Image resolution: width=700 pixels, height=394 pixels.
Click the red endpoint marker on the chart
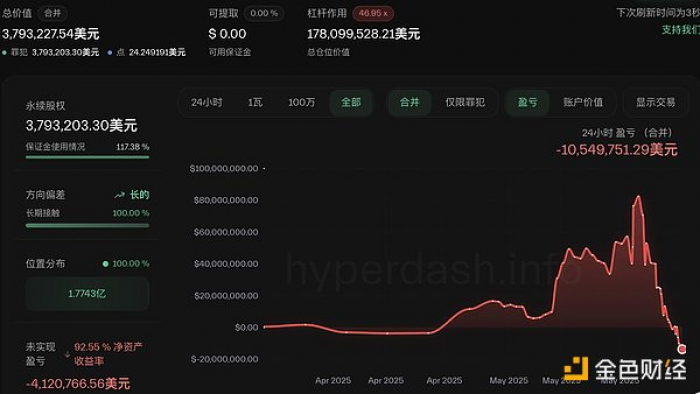click(682, 349)
